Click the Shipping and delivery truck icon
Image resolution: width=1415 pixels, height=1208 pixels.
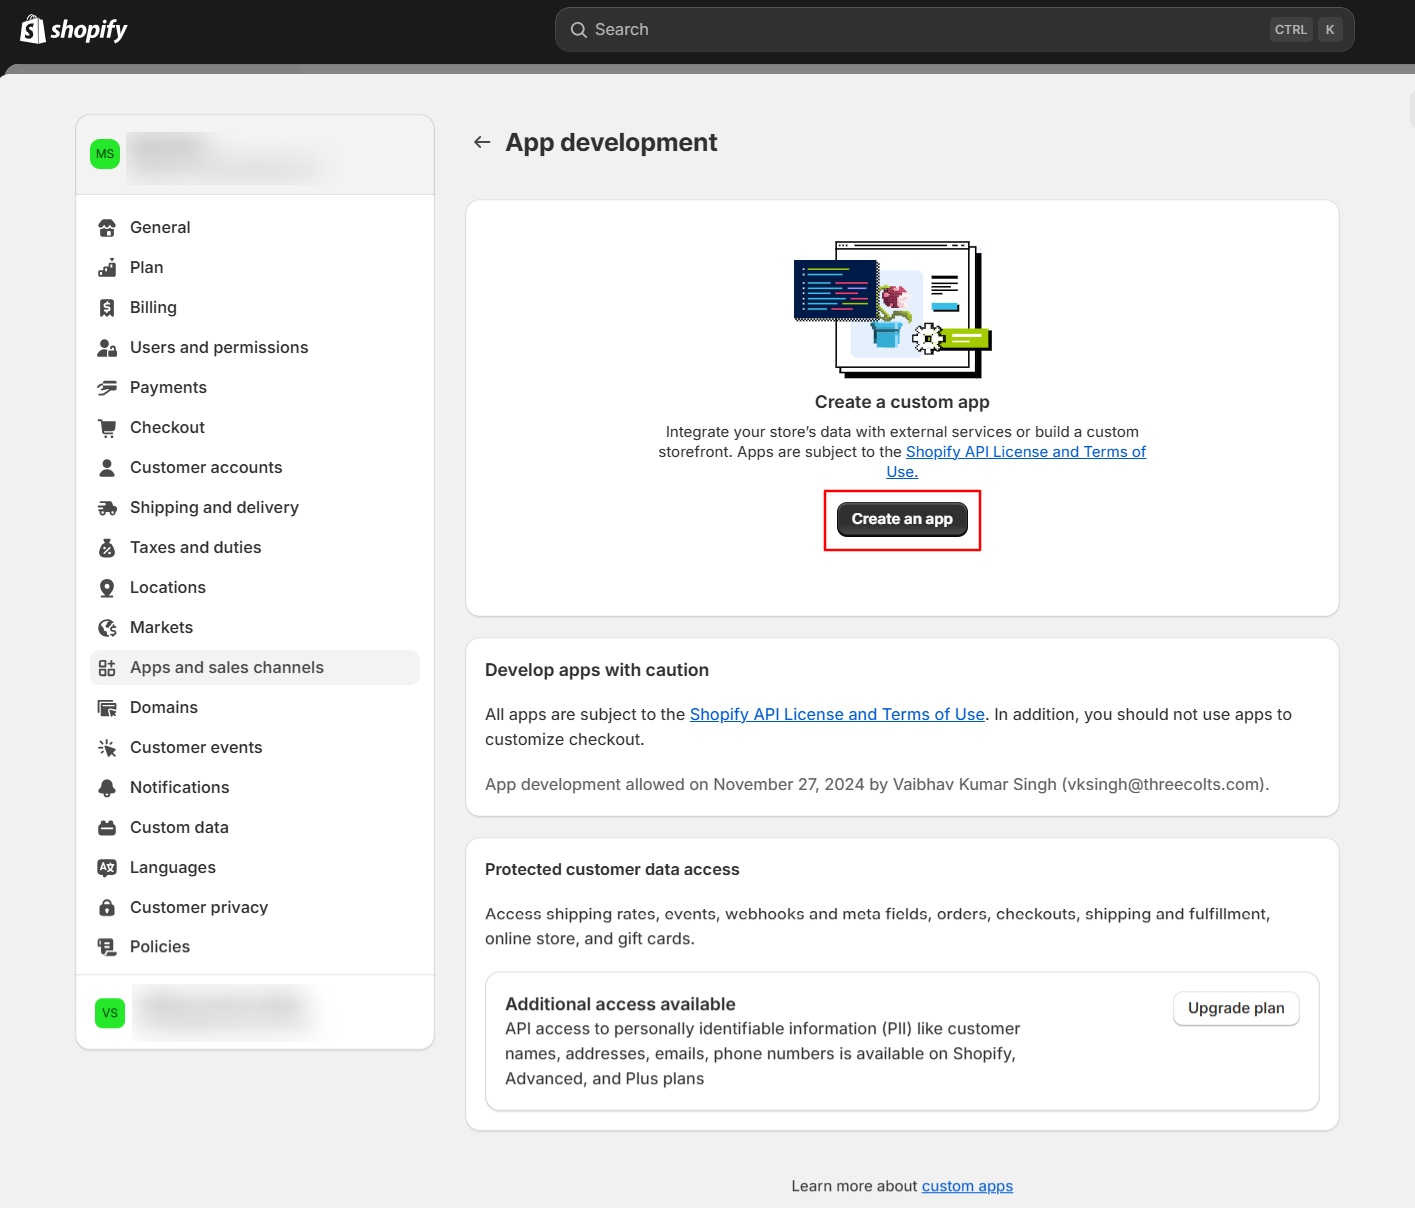(107, 508)
